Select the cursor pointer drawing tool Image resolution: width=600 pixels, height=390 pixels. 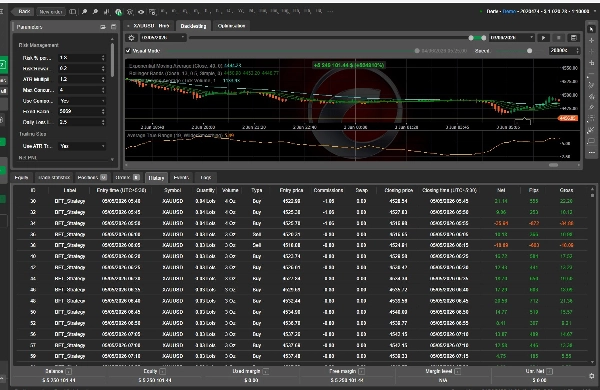pos(591,29)
